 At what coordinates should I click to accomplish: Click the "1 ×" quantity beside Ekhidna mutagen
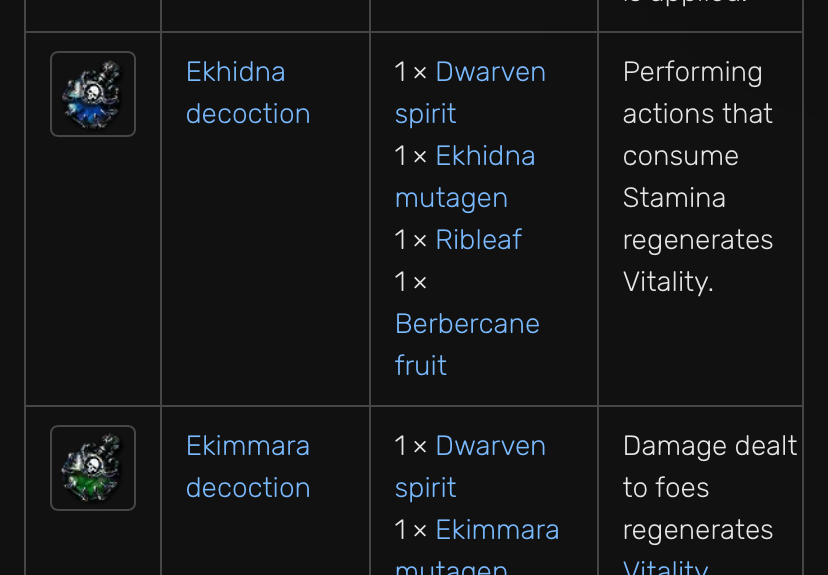pyautogui.click(x=411, y=156)
